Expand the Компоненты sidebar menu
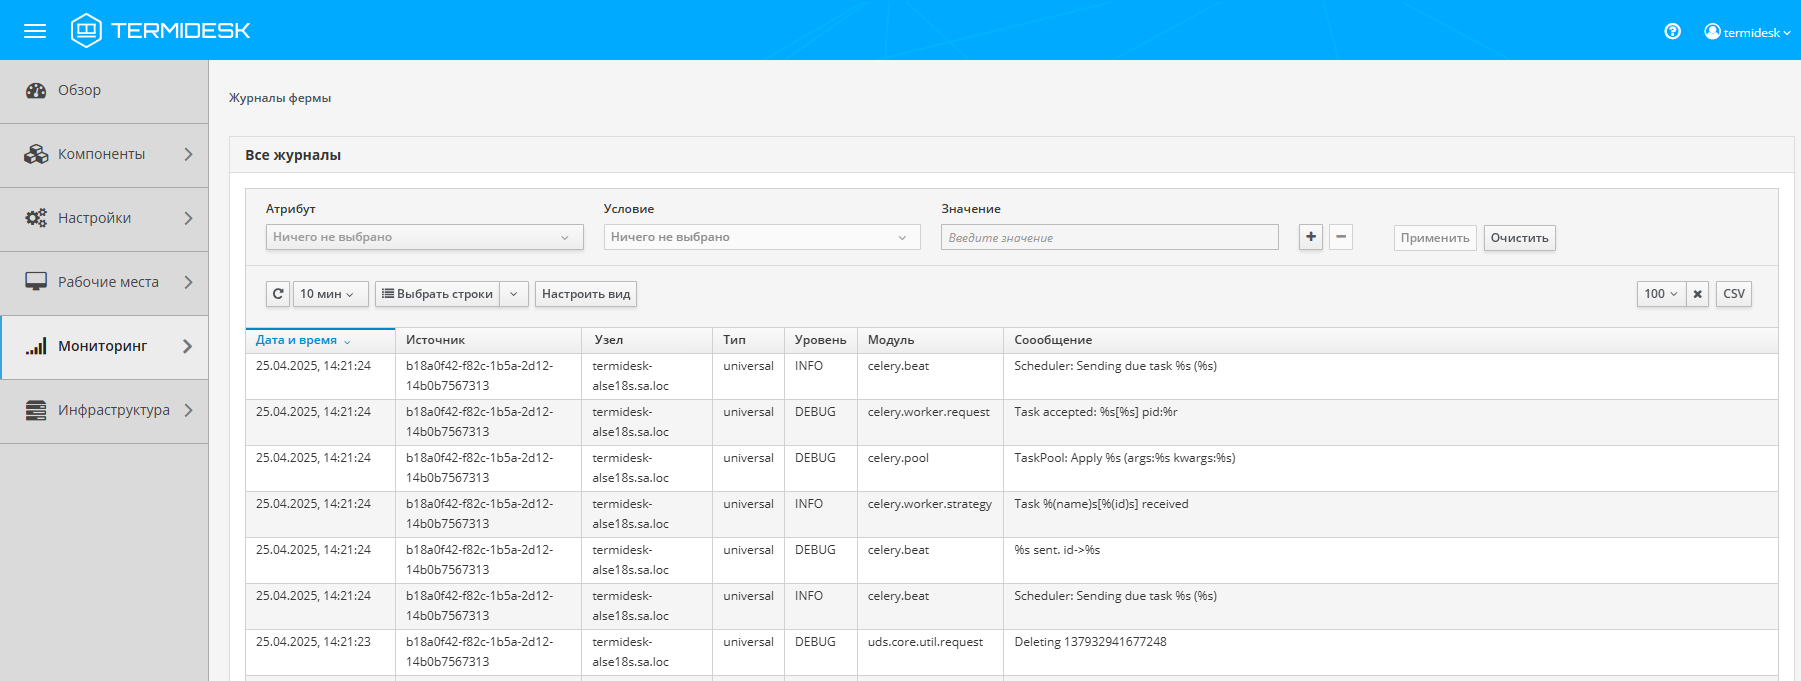The height and width of the screenshot is (681, 1801). [102, 154]
